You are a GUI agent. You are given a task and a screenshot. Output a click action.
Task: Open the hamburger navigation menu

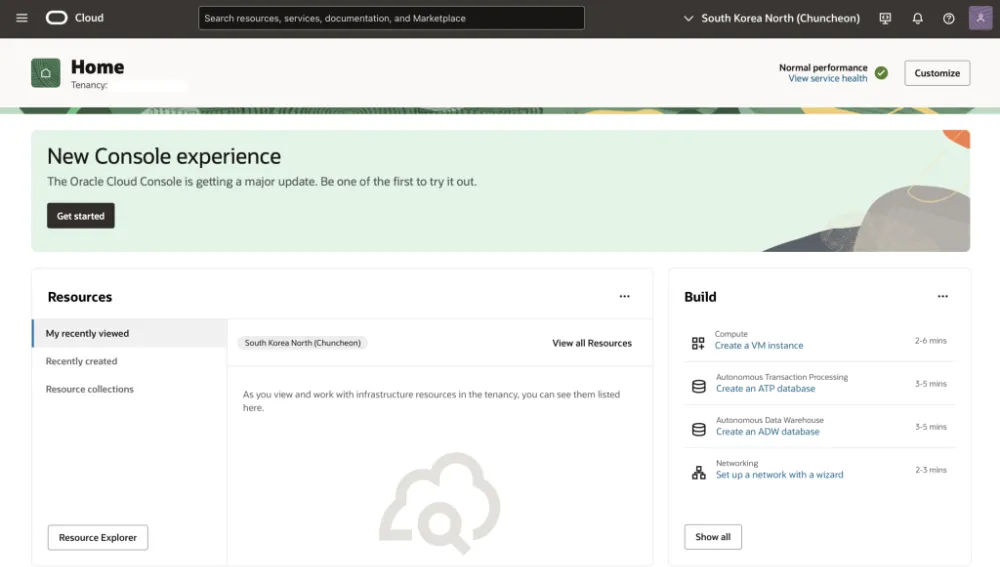click(x=22, y=18)
